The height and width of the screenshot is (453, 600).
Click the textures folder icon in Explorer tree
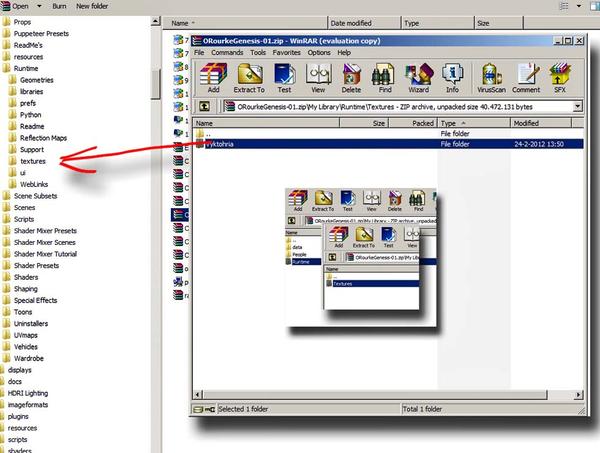pyautogui.click(x=13, y=161)
